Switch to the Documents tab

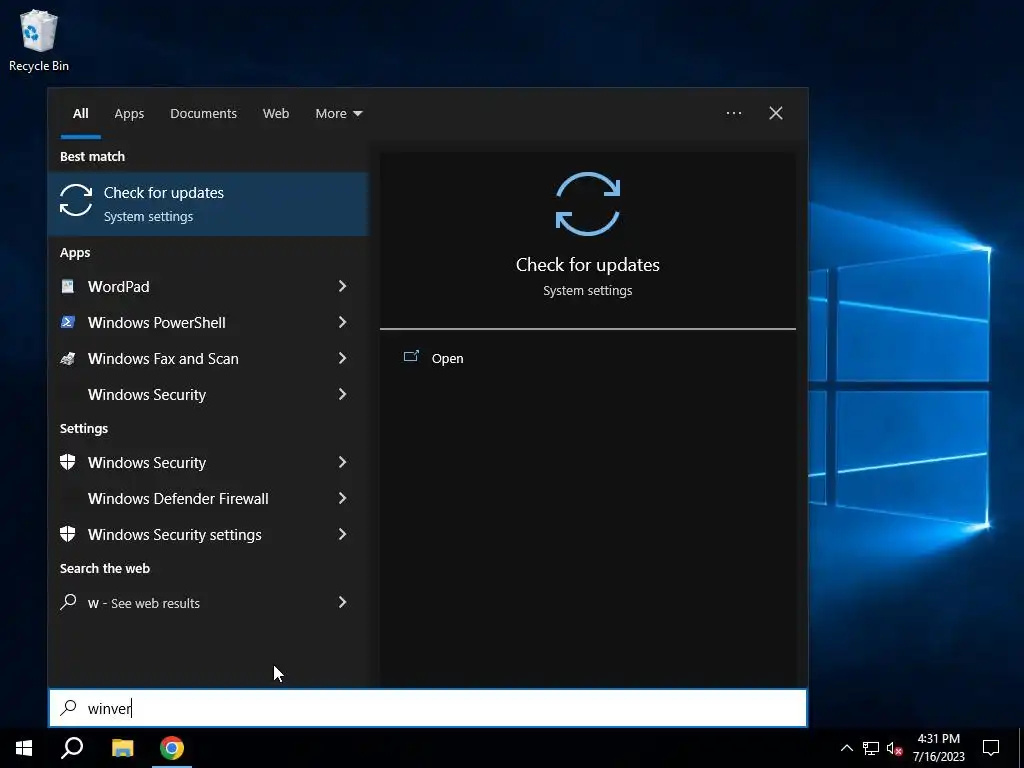coord(203,113)
